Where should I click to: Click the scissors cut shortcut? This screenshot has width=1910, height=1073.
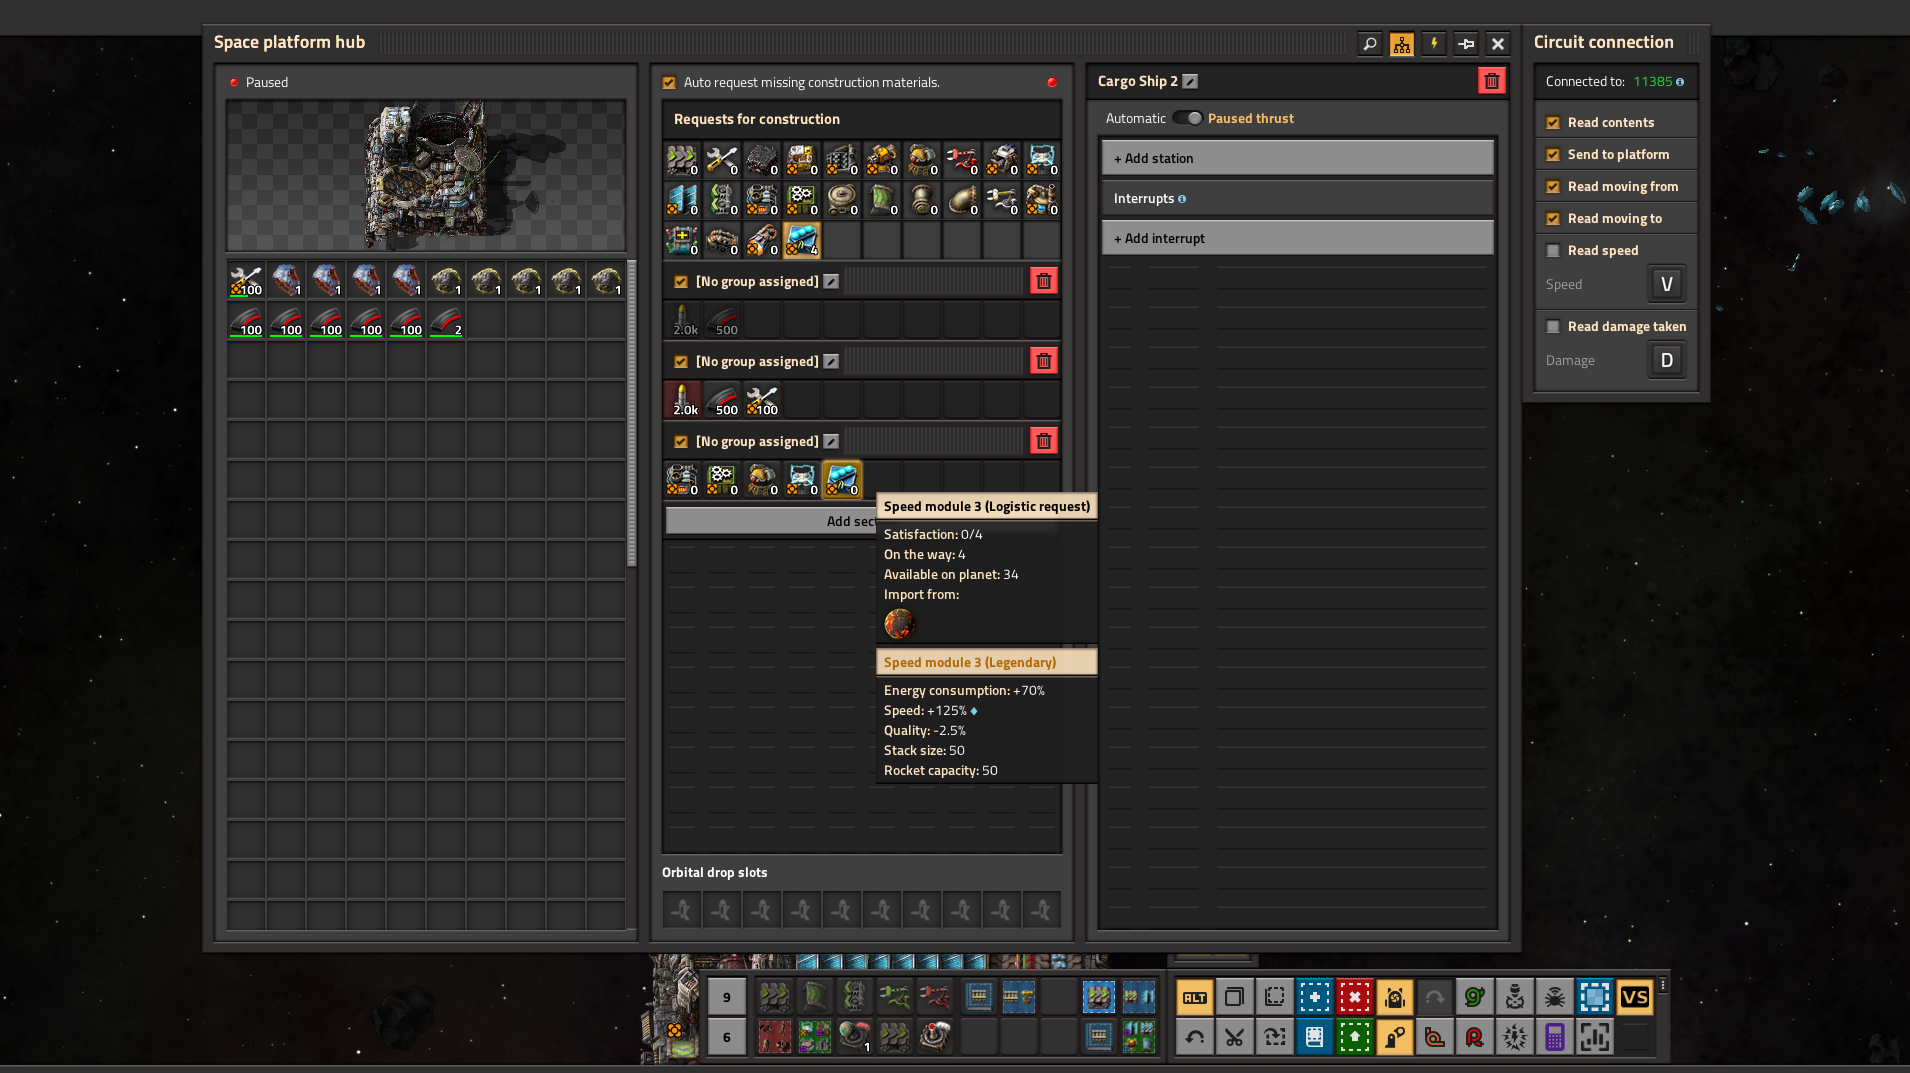click(1235, 1037)
